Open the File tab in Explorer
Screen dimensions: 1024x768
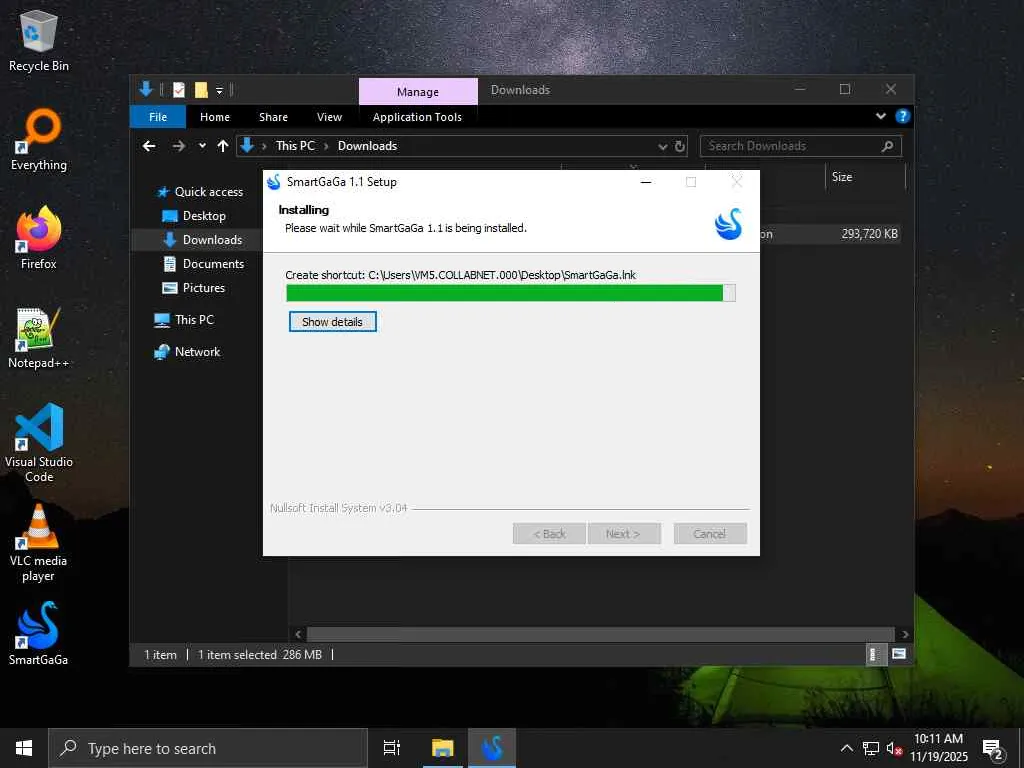[158, 117]
